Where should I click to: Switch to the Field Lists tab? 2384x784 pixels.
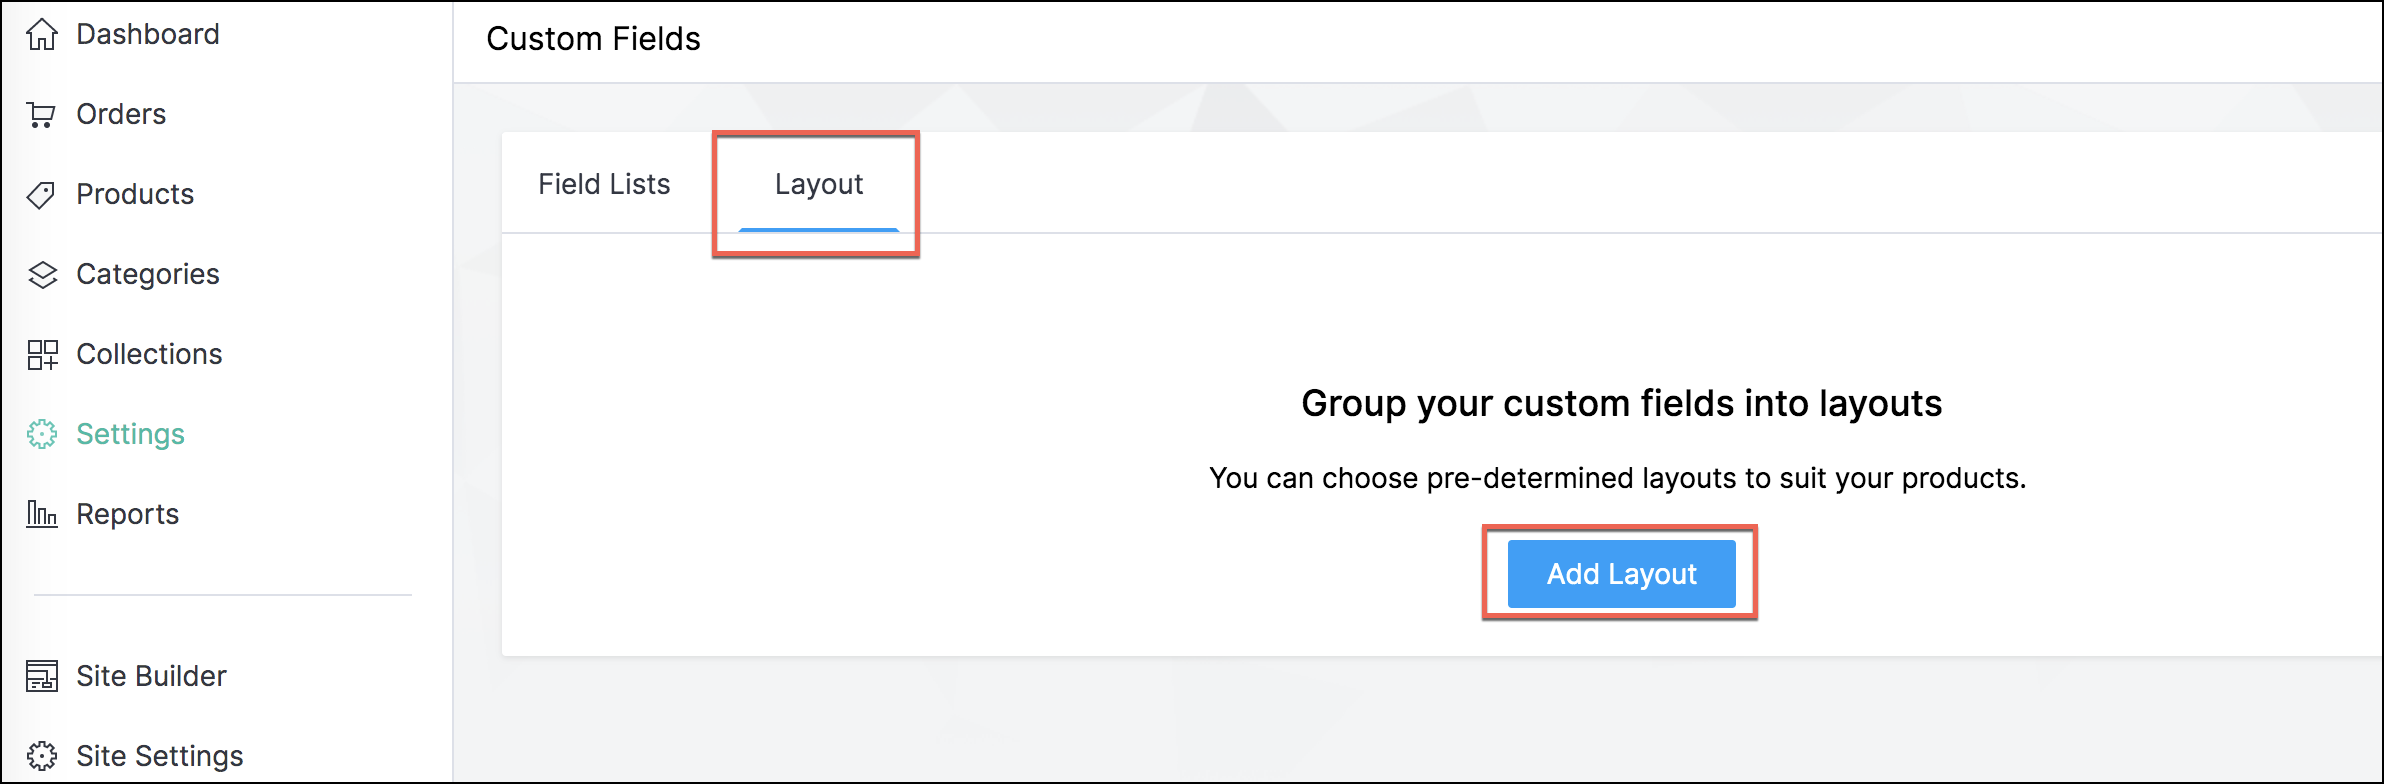(x=604, y=184)
